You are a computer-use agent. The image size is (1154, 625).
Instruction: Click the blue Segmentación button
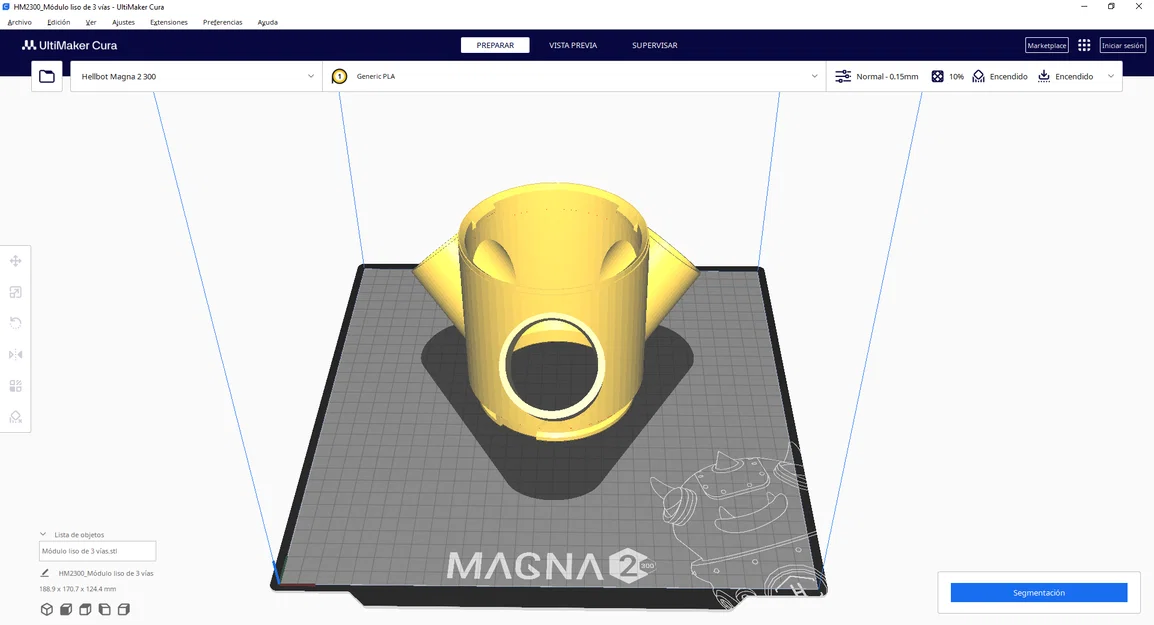click(1038, 593)
